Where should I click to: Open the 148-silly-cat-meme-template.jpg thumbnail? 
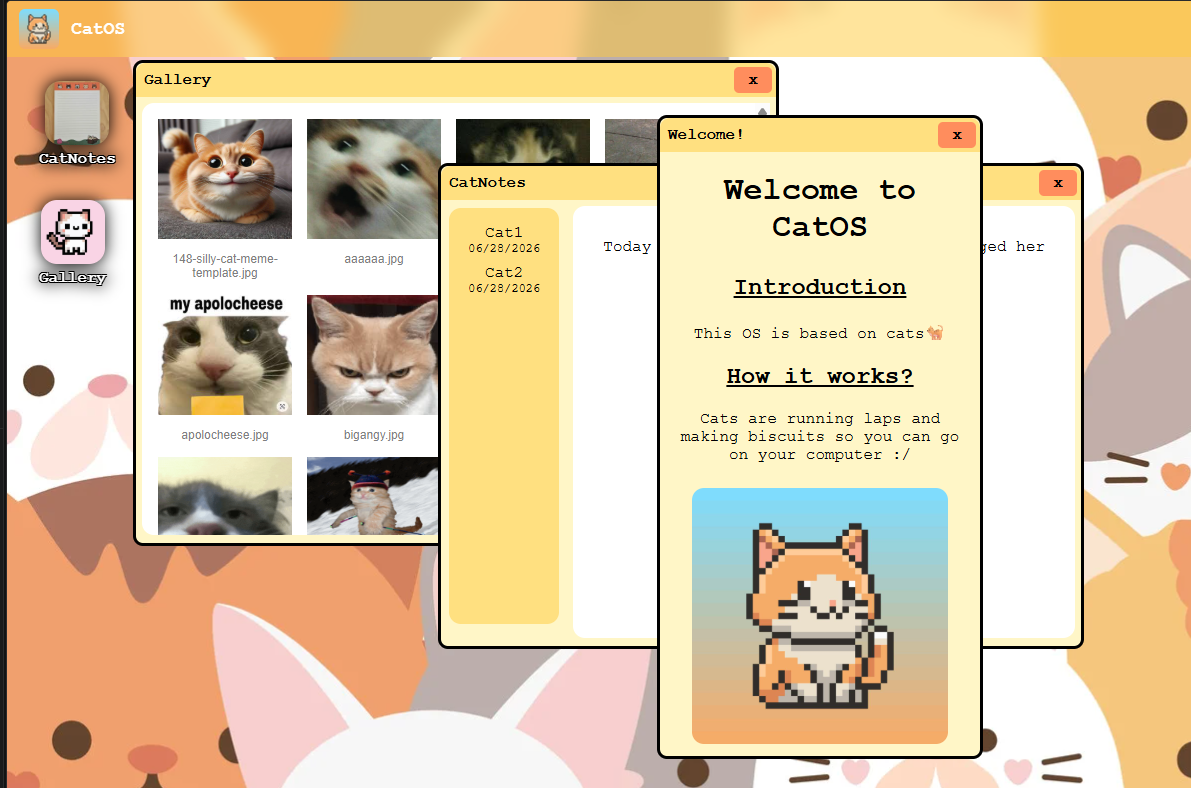(x=225, y=179)
